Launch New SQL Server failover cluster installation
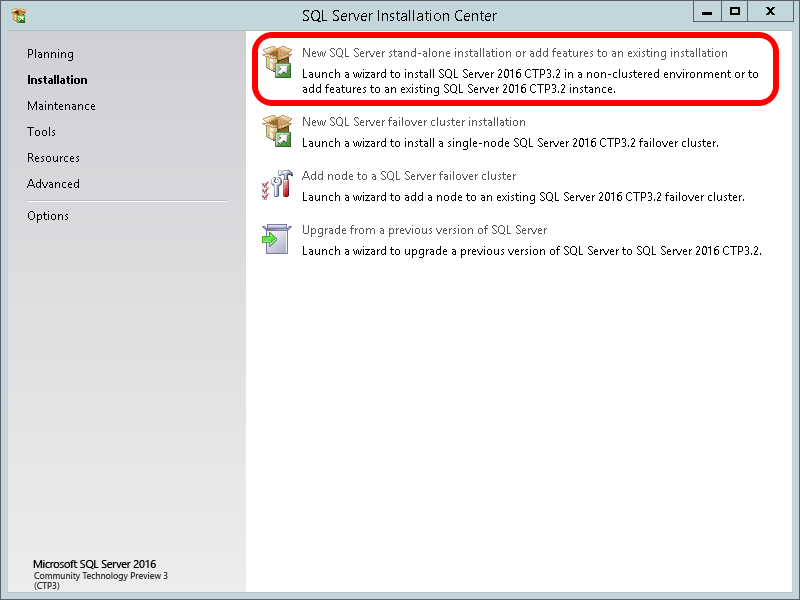The image size is (800, 600). (x=413, y=122)
